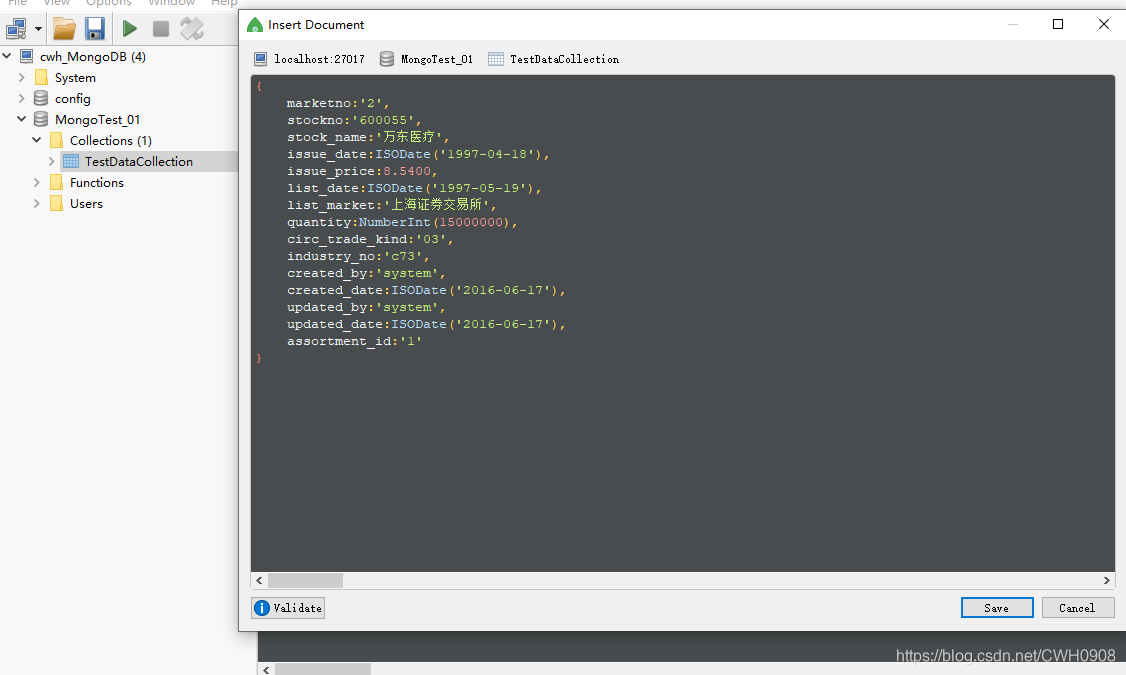
Task: Click the assortment_id:'1' line
Action: [354, 341]
